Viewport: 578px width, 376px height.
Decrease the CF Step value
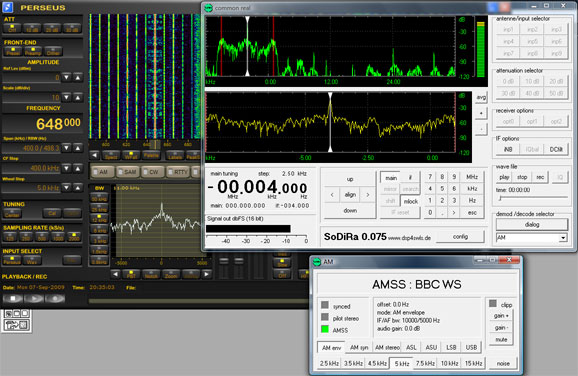pyautogui.click(x=66, y=168)
